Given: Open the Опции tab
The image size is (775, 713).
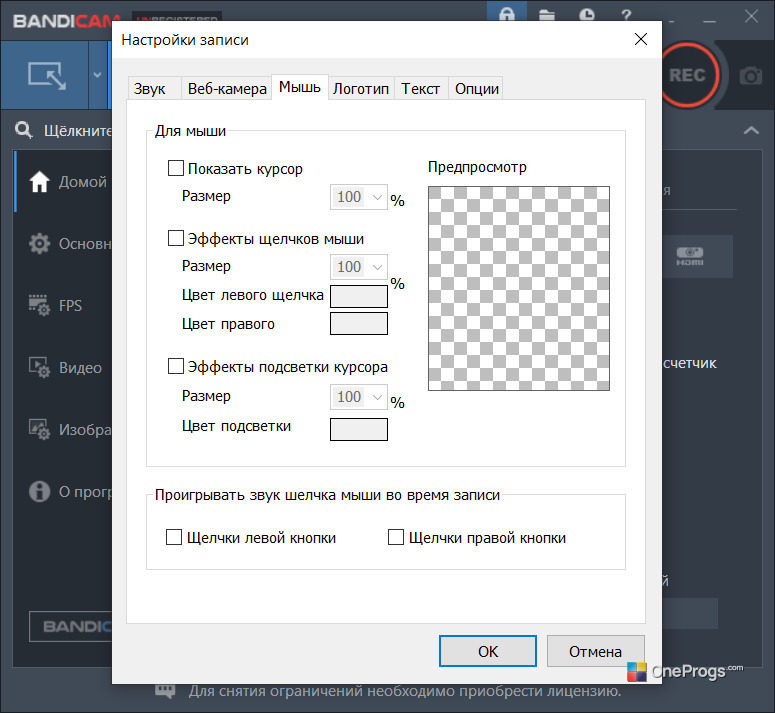Looking at the screenshot, I should point(476,88).
